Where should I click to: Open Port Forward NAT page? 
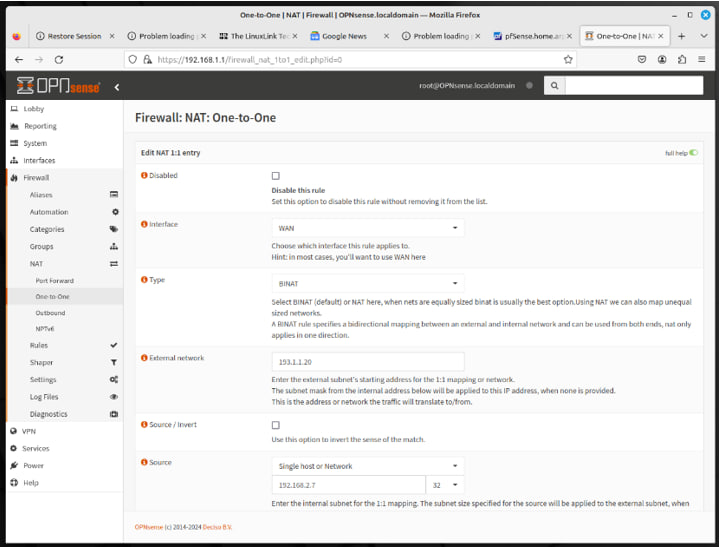click(x=55, y=281)
